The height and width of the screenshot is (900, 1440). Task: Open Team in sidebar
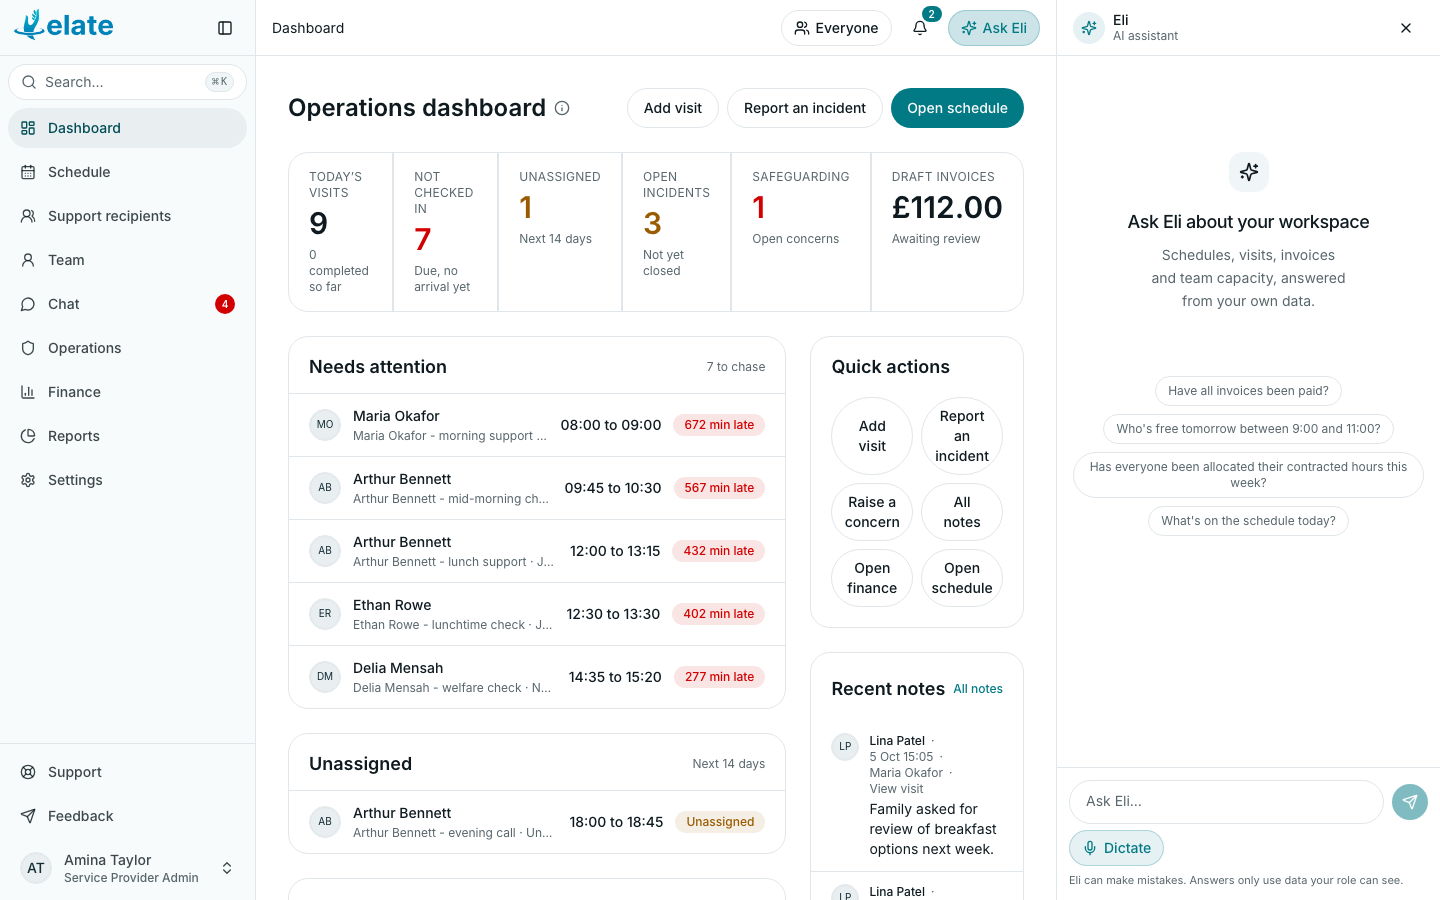[x=127, y=260]
